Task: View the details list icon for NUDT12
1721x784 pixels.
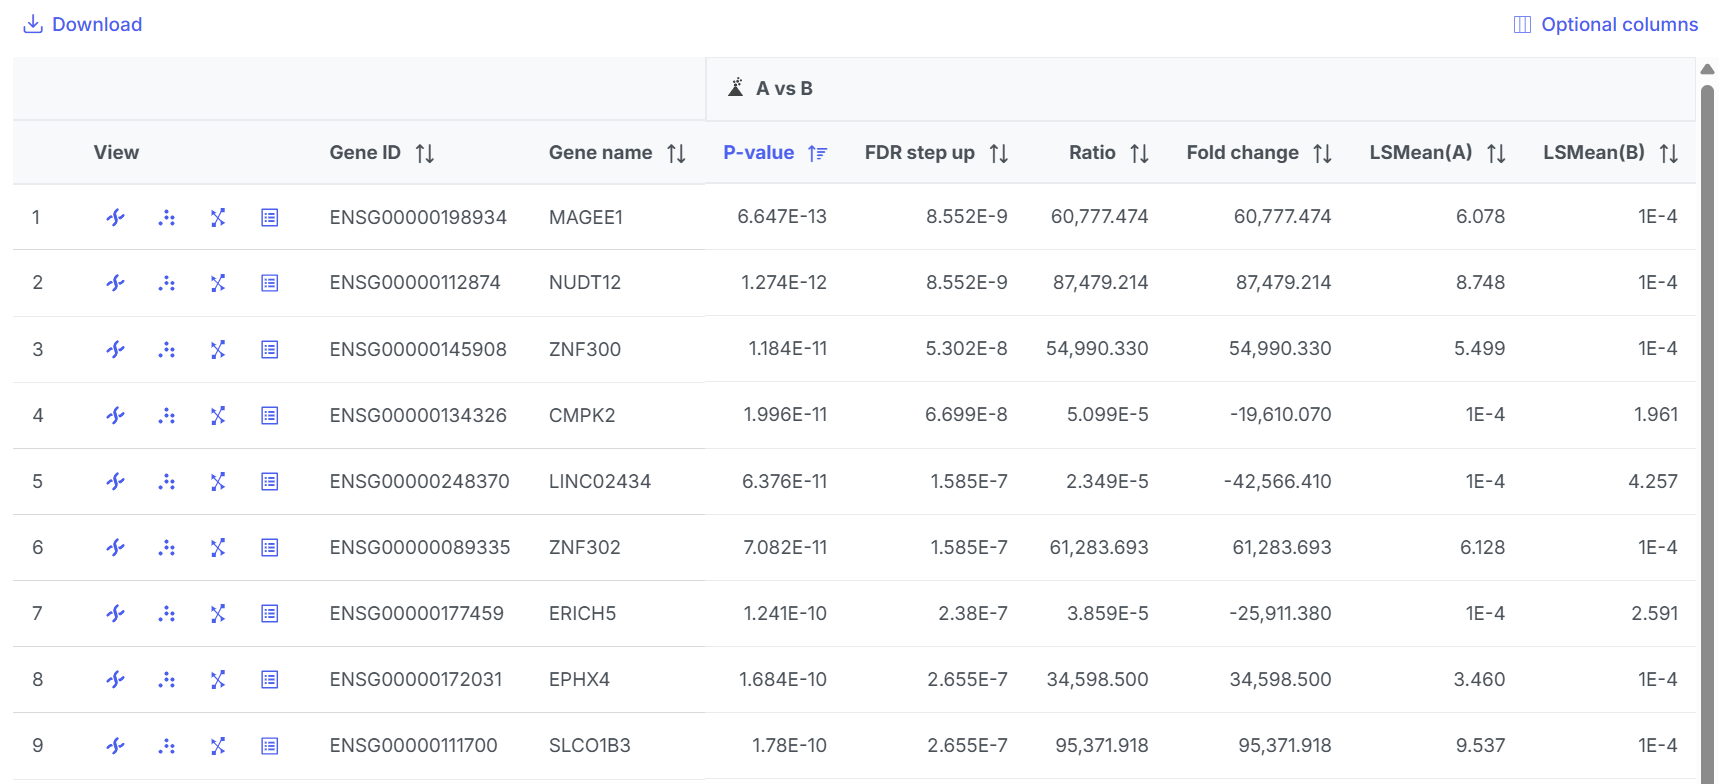Action: (269, 283)
